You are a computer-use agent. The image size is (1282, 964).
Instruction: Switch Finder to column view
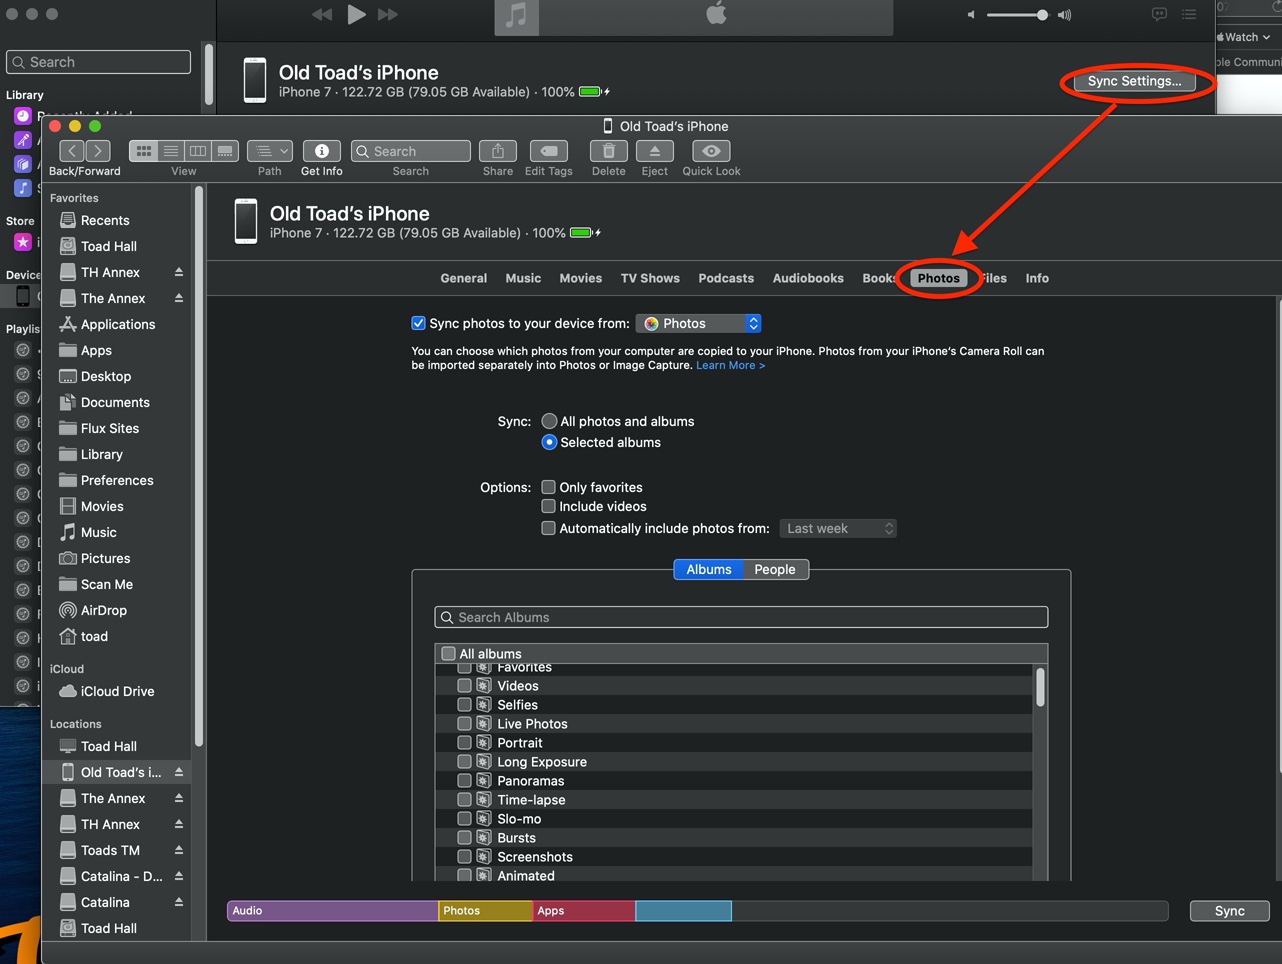pos(198,151)
